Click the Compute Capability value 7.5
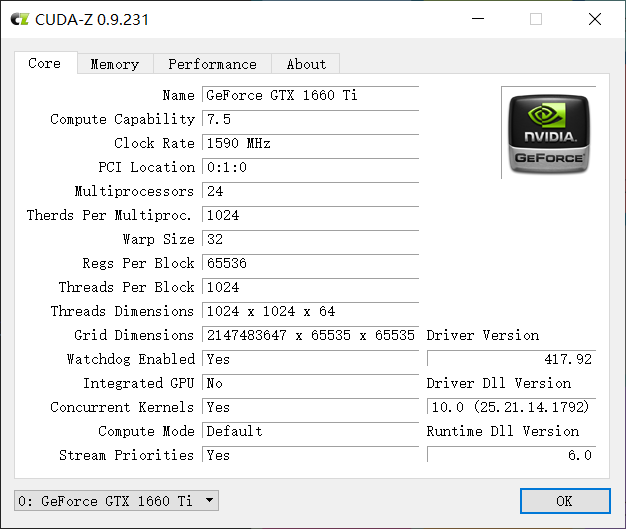The height and width of the screenshot is (529, 626). [x=310, y=119]
